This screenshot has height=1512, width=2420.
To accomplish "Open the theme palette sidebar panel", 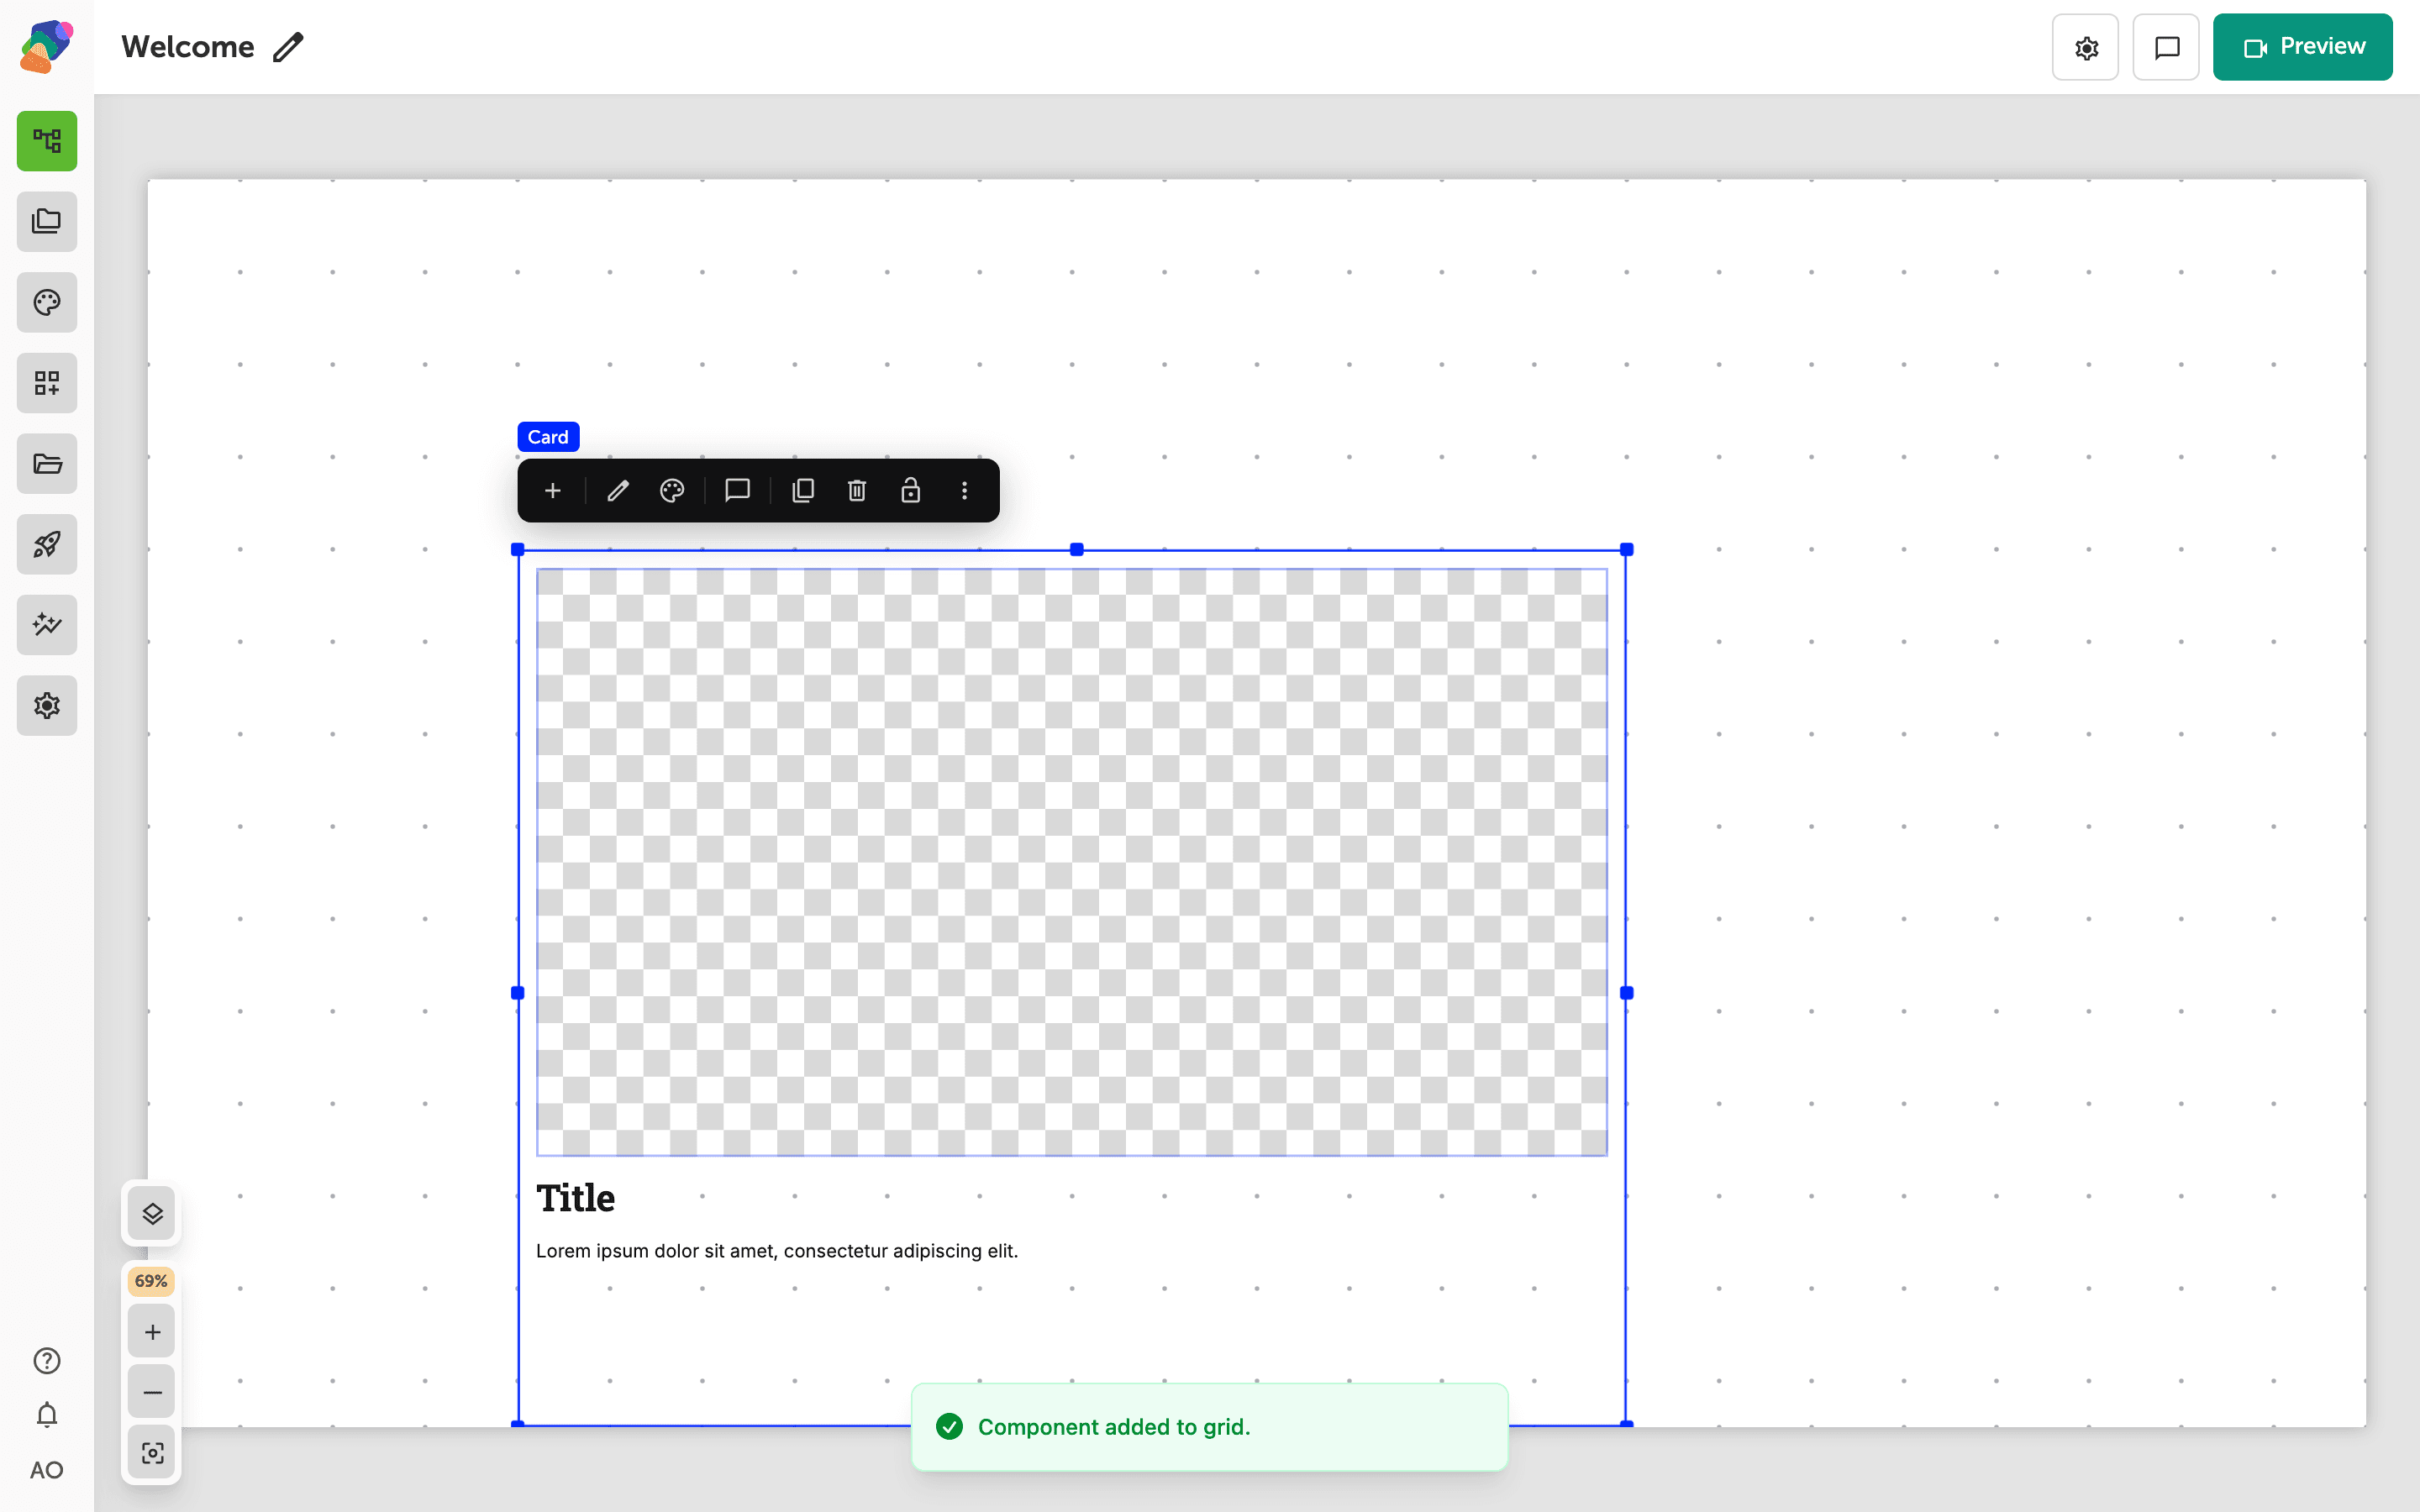I will point(47,302).
